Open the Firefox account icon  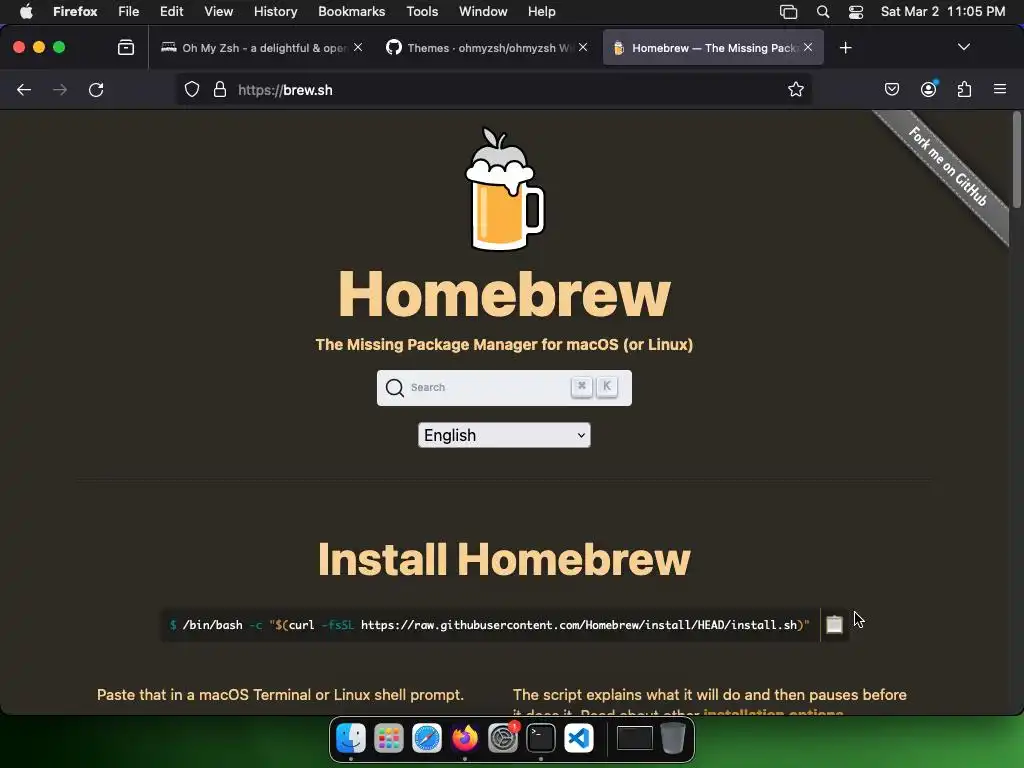[929, 89]
